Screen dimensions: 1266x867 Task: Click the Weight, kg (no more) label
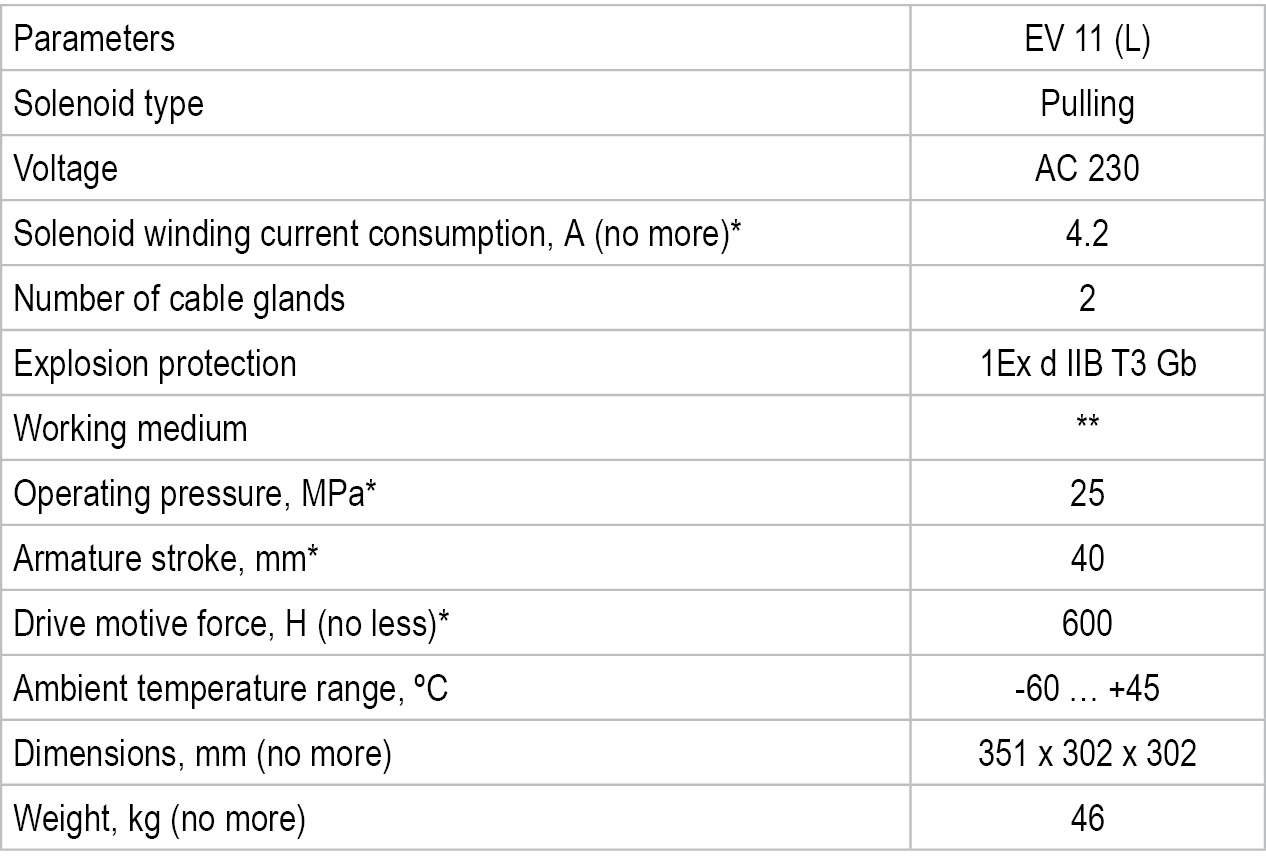click(x=159, y=819)
